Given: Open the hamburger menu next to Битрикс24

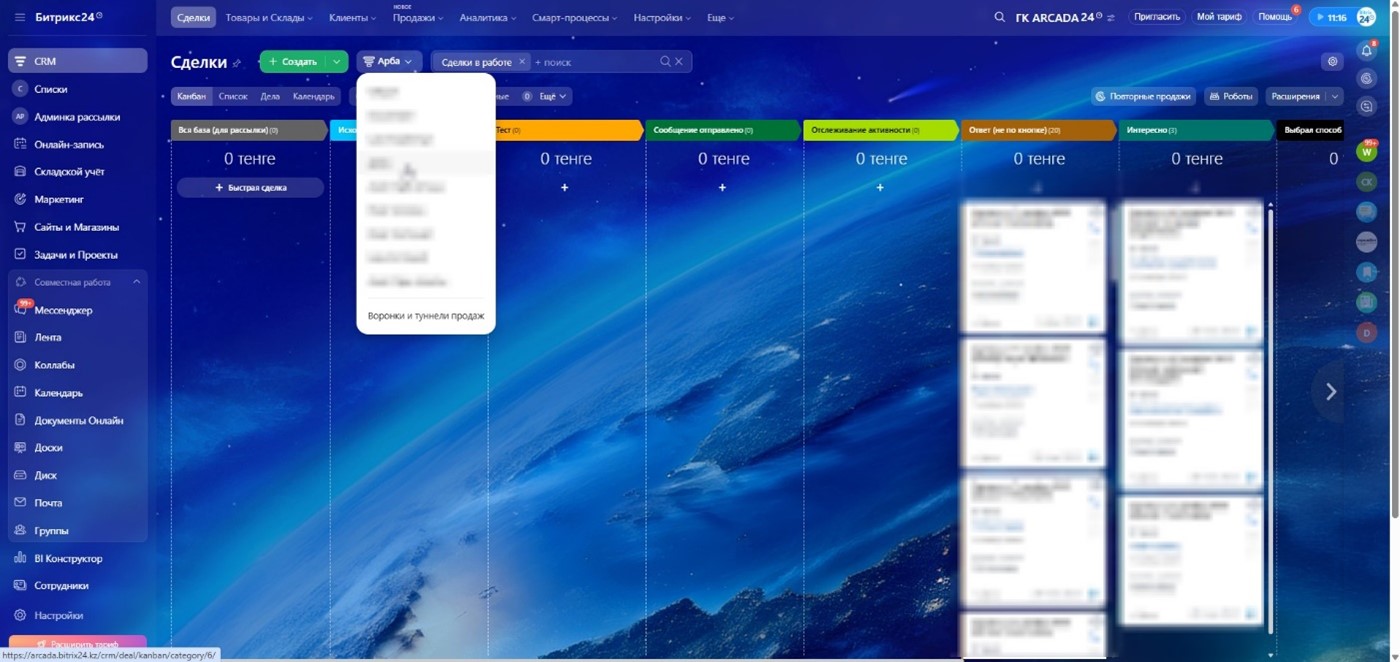Looking at the screenshot, I should point(20,17).
